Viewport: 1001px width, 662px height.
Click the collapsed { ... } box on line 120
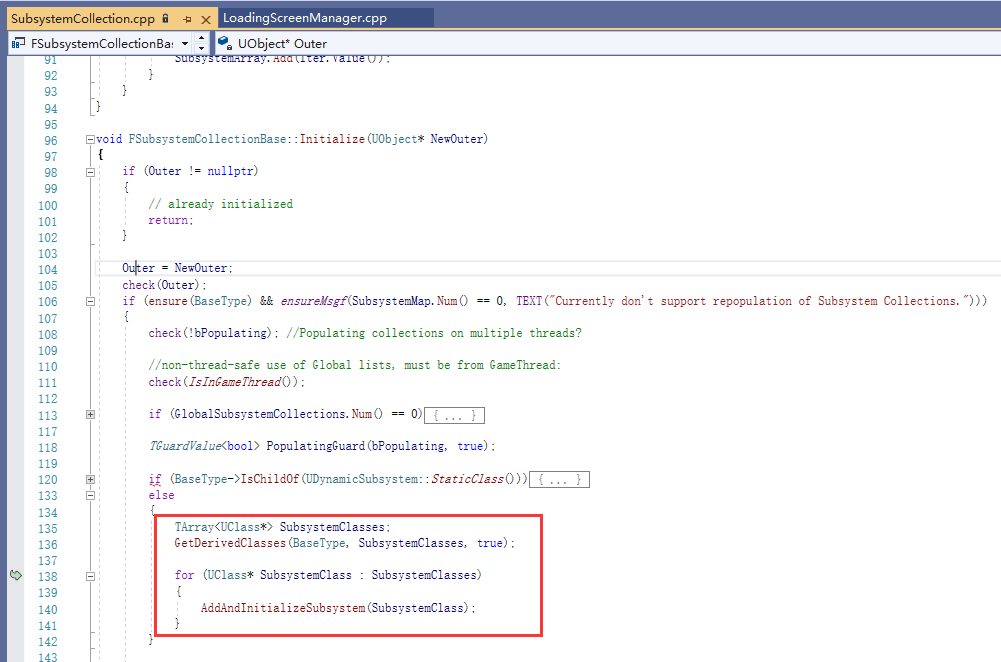pyautogui.click(x=559, y=479)
